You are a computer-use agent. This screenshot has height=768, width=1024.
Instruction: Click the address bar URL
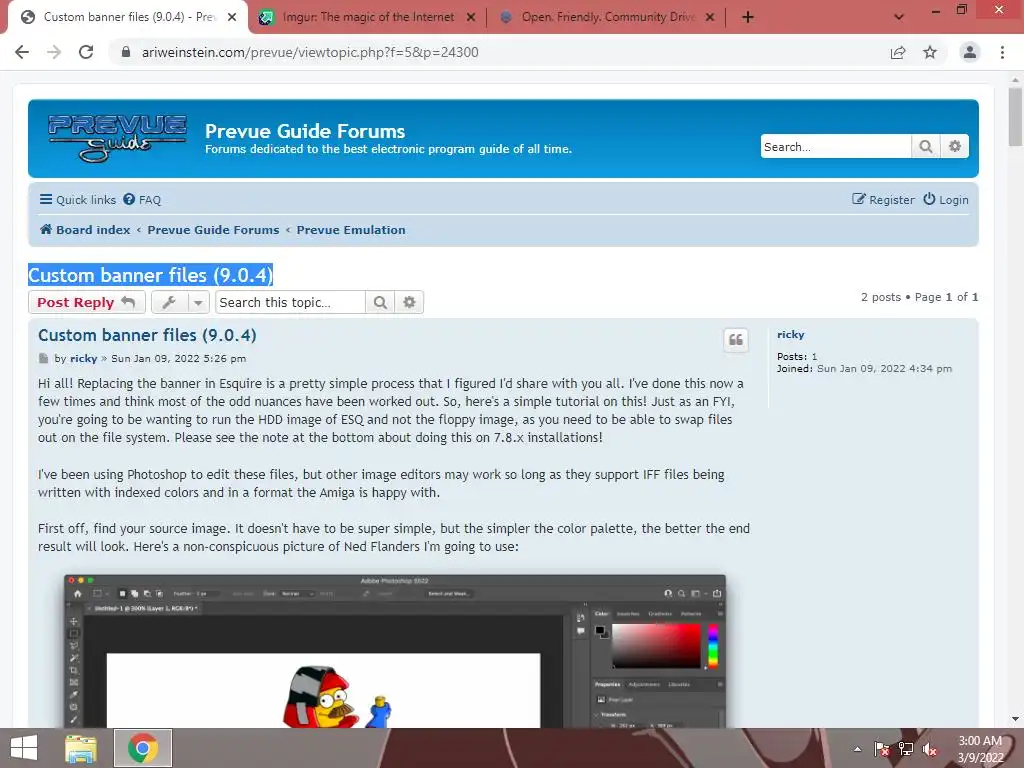310,52
